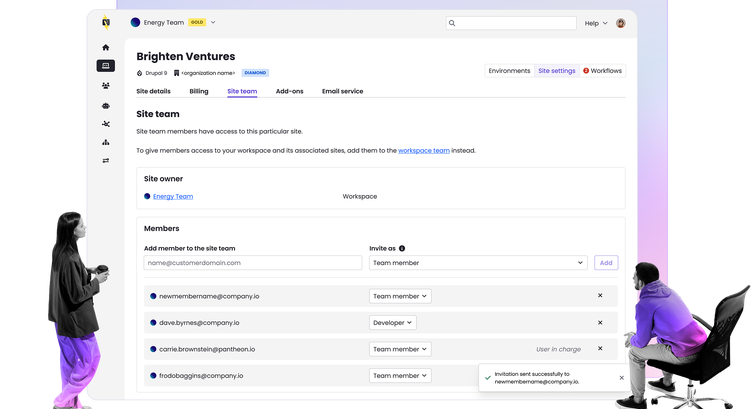Remove newmembername@company.io from team

click(600, 296)
